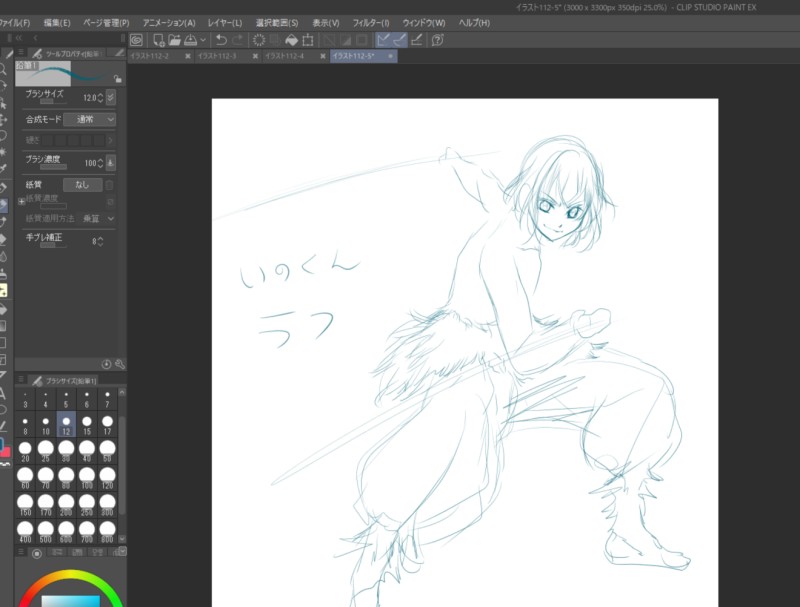This screenshot has height=607, width=800.
Task: Click the Redo arrow in the command bar
Action: (x=238, y=40)
